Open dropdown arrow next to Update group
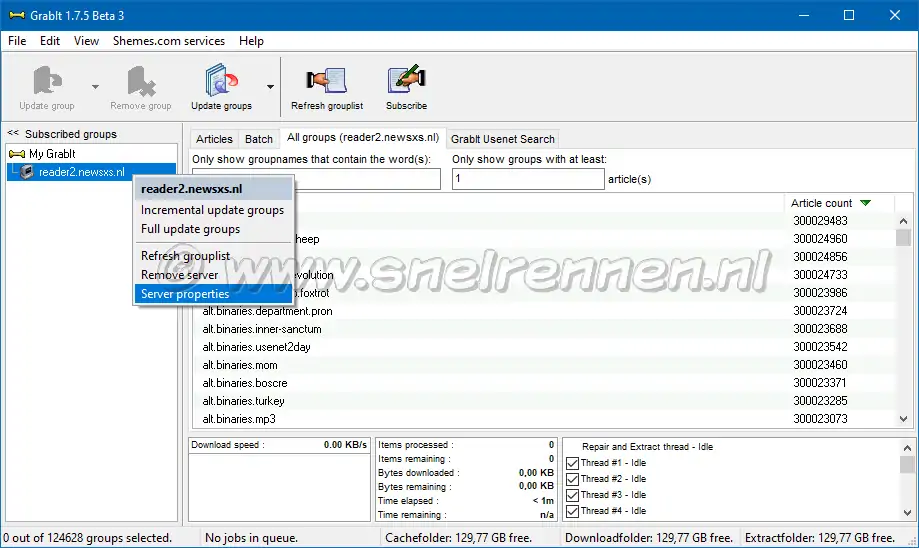Screen dimensions: 919x548 click(x=95, y=87)
